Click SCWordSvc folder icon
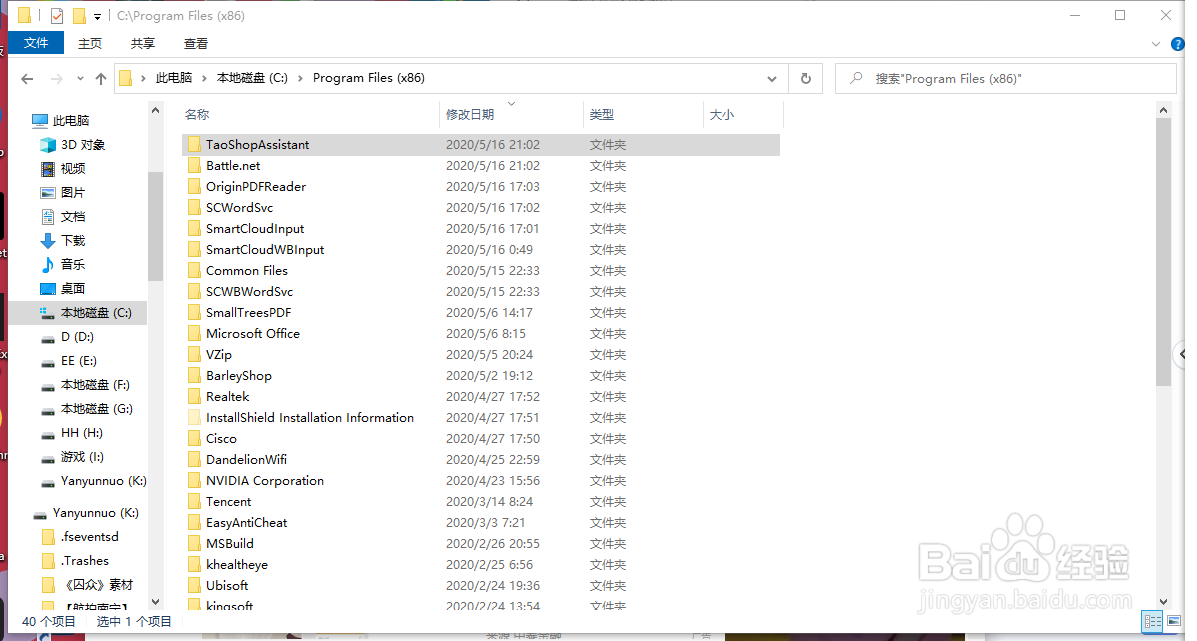Image resolution: width=1197 pixels, height=641 pixels. pyautogui.click(x=194, y=208)
